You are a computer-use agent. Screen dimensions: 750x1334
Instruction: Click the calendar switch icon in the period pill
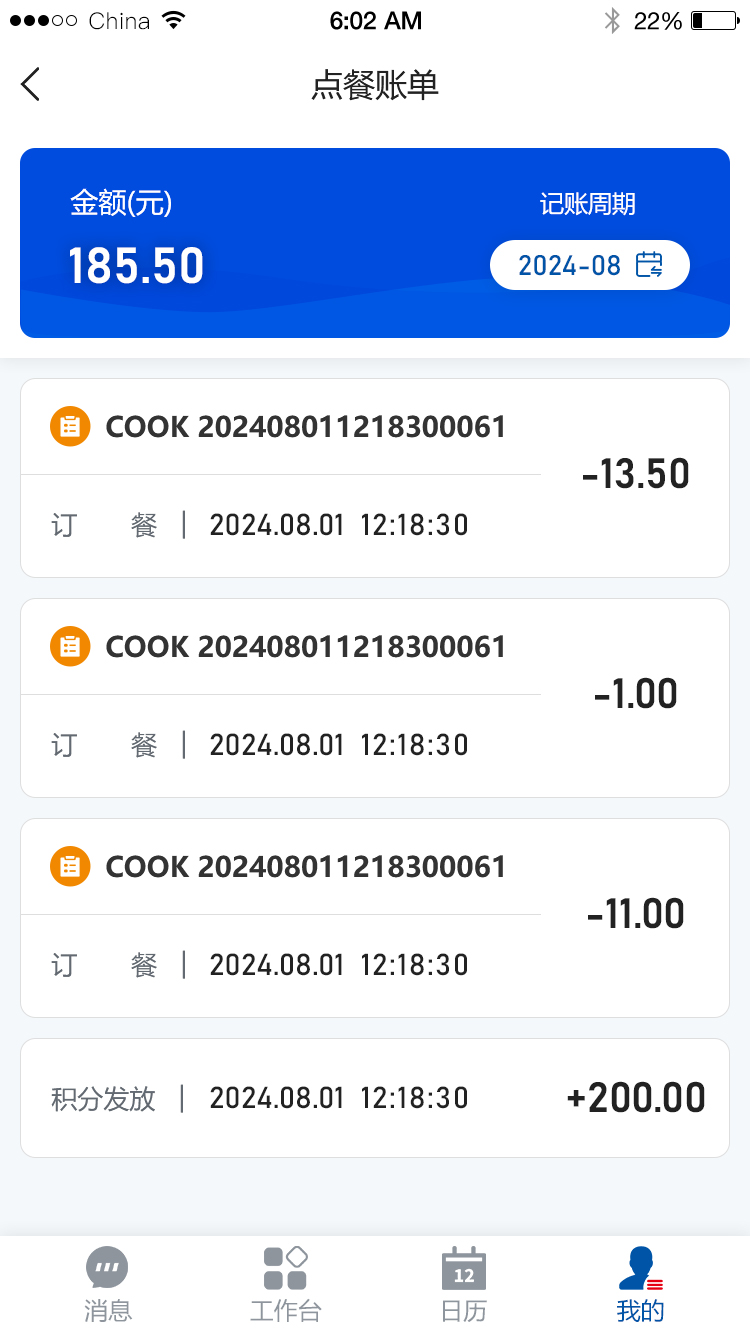point(649,265)
